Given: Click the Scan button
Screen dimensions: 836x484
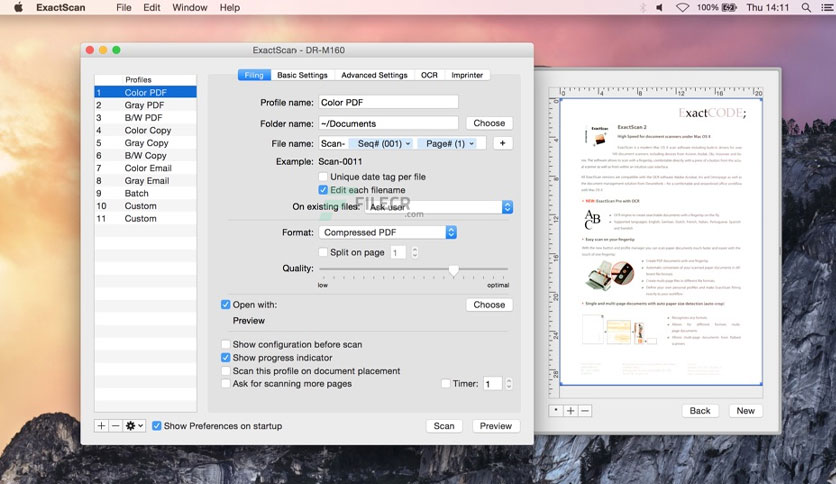Looking at the screenshot, I should (444, 426).
